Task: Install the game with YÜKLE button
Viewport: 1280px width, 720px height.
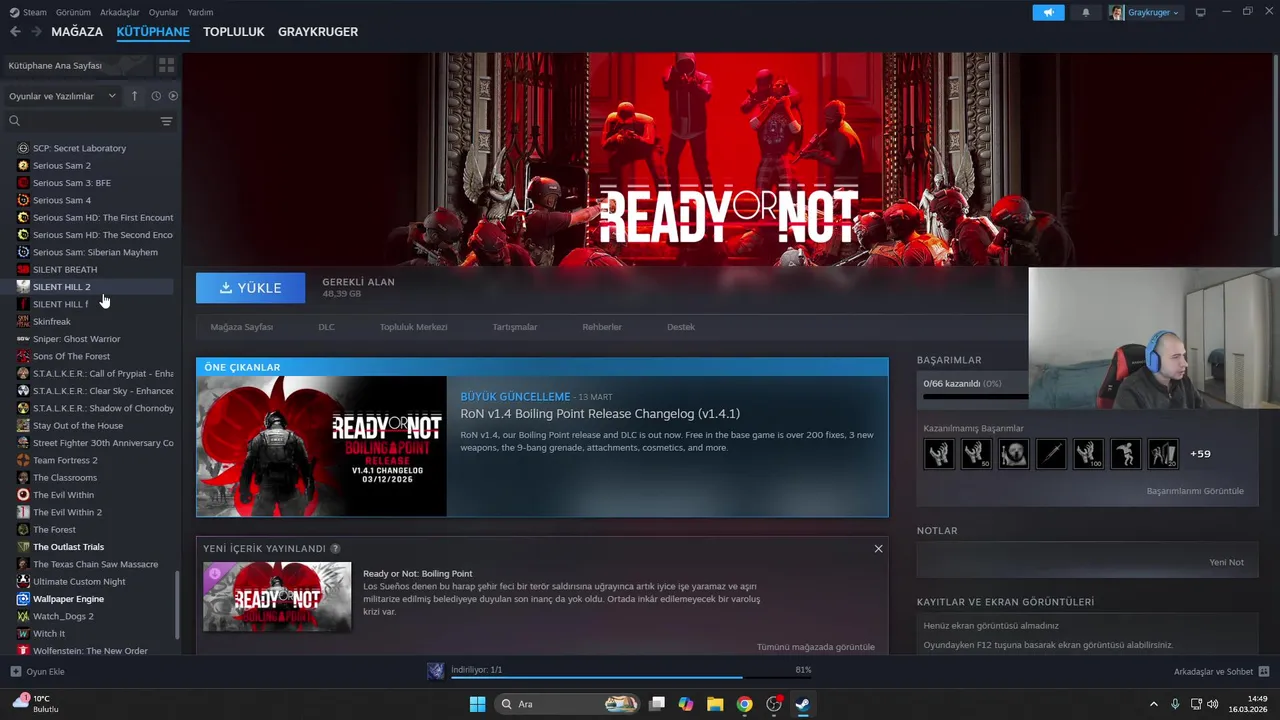Action: pyautogui.click(x=250, y=288)
